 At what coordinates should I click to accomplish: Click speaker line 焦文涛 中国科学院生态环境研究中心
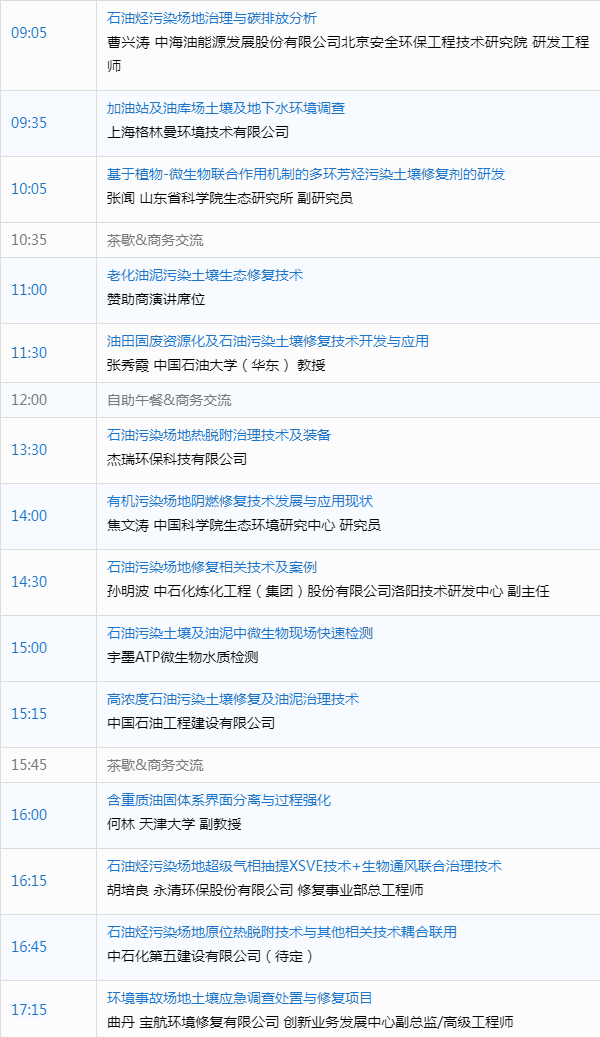[244, 524]
